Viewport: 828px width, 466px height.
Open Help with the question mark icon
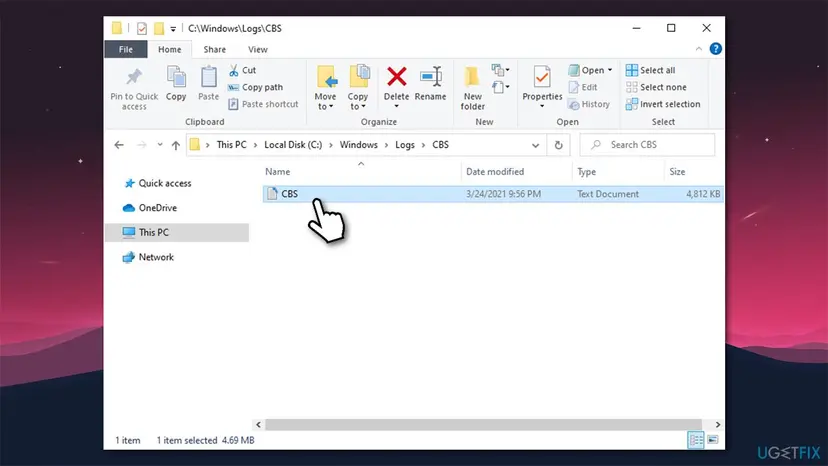click(x=716, y=49)
